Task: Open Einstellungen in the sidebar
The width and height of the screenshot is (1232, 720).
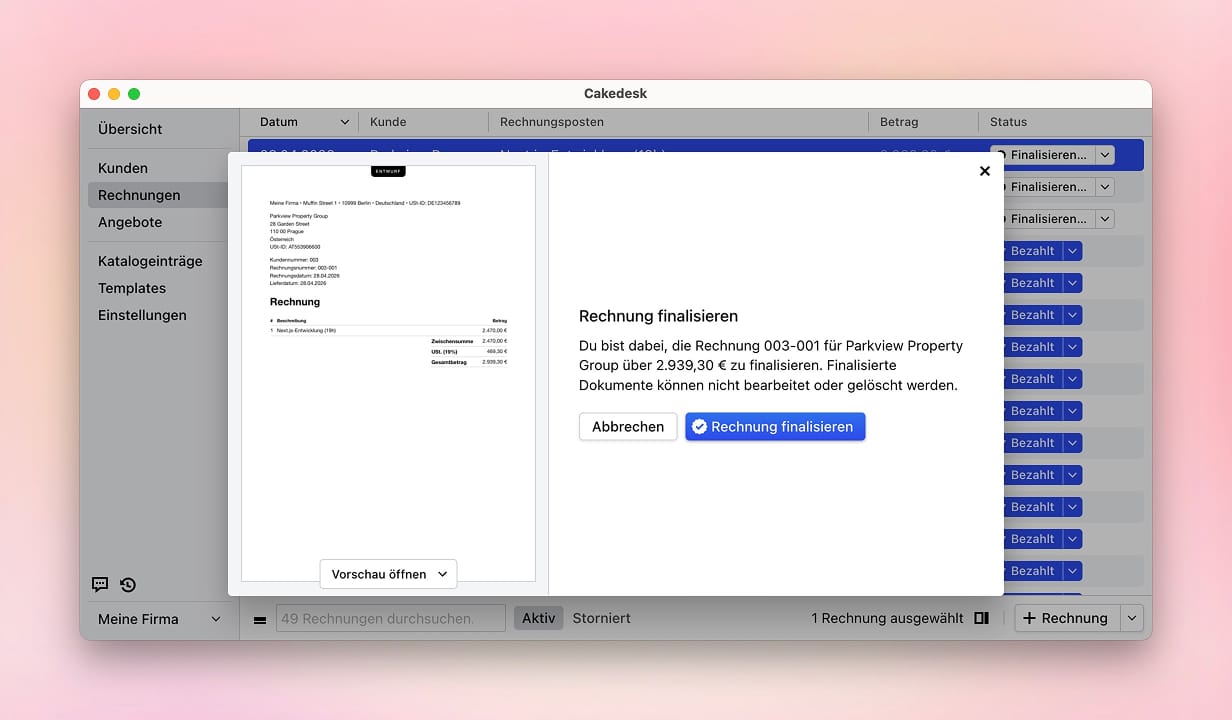Action: pos(142,315)
